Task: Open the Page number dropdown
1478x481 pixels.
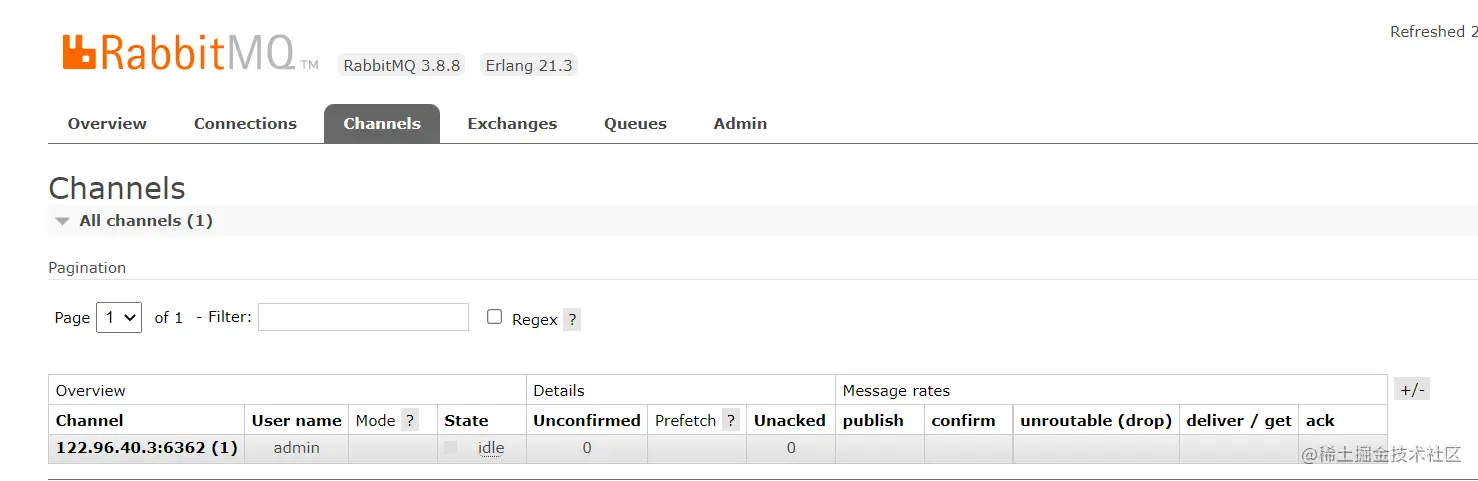Action: (x=119, y=317)
